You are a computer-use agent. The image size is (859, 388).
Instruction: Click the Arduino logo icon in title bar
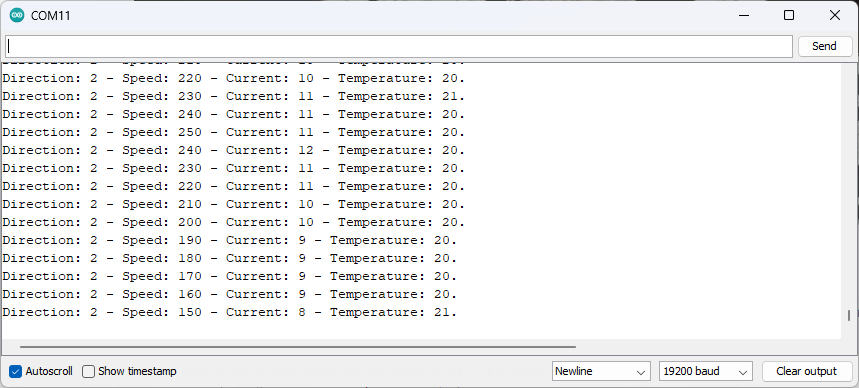tap(17, 15)
